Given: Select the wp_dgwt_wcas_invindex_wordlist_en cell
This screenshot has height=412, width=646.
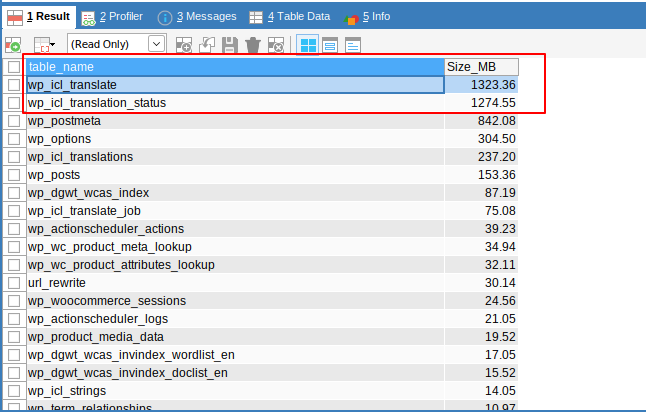Looking at the screenshot, I should pos(235,355).
